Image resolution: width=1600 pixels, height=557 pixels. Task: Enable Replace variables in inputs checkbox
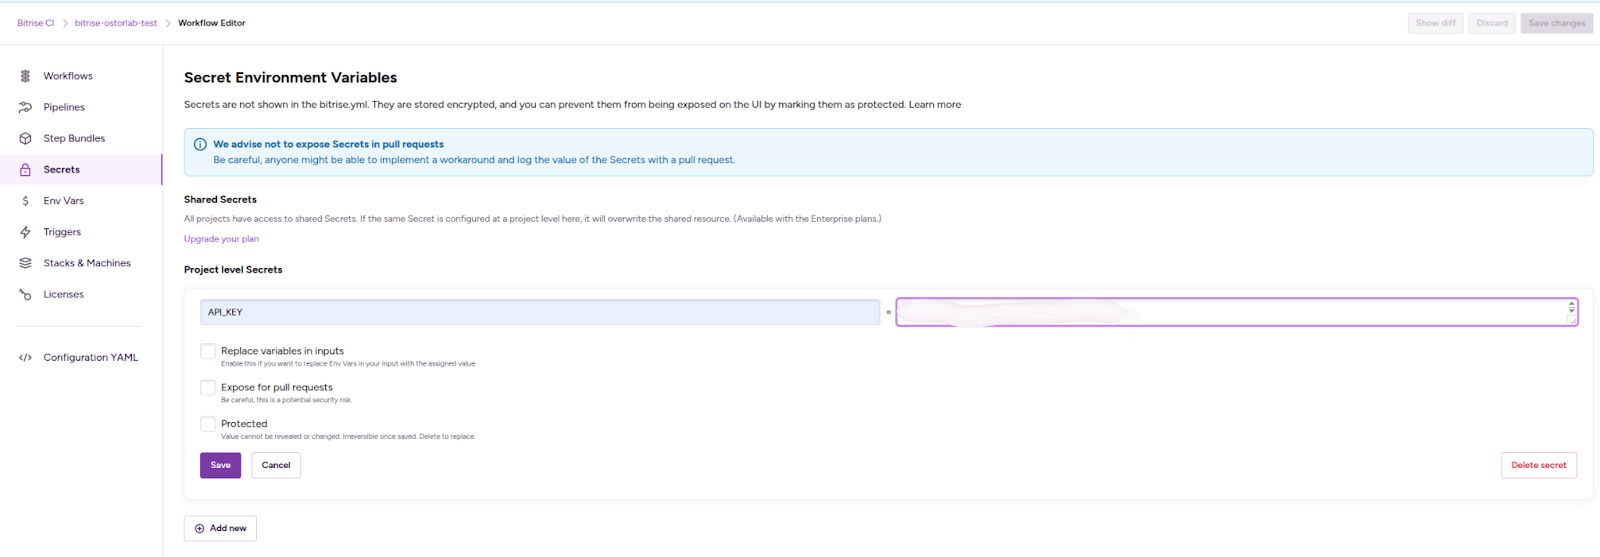[x=208, y=351]
